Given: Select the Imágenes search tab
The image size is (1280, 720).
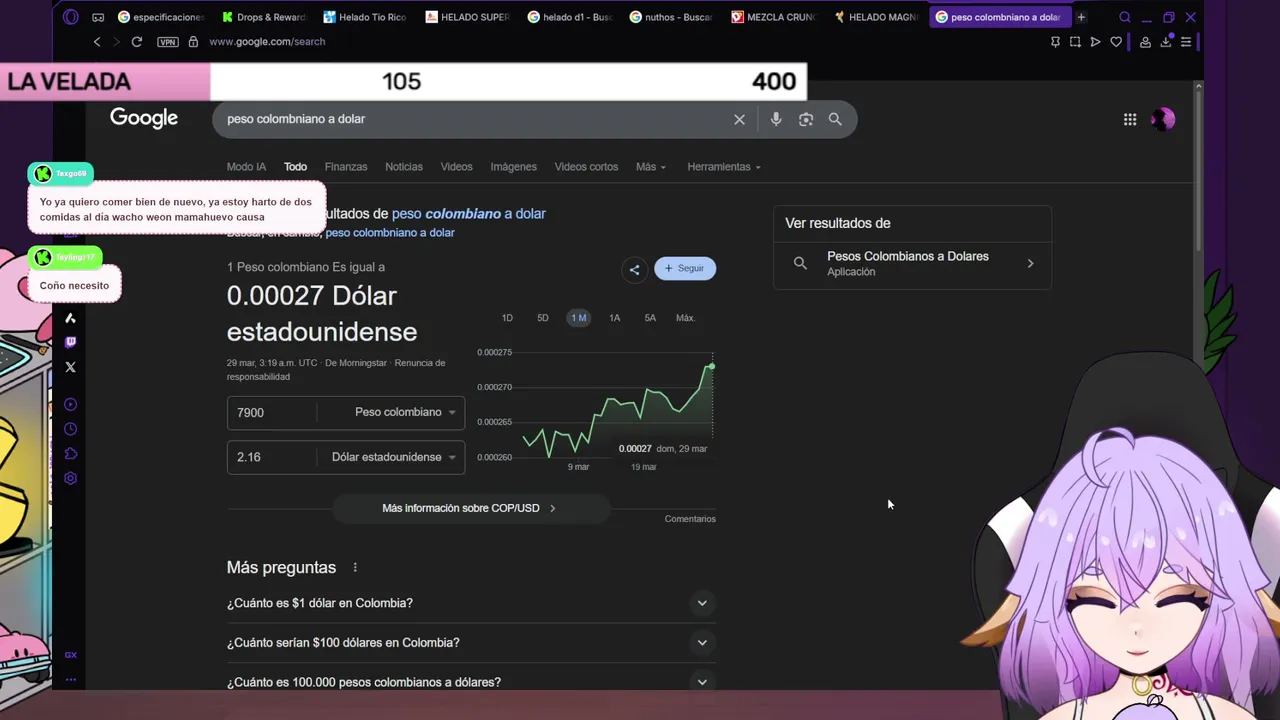Looking at the screenshot, I should click(514, 167).
